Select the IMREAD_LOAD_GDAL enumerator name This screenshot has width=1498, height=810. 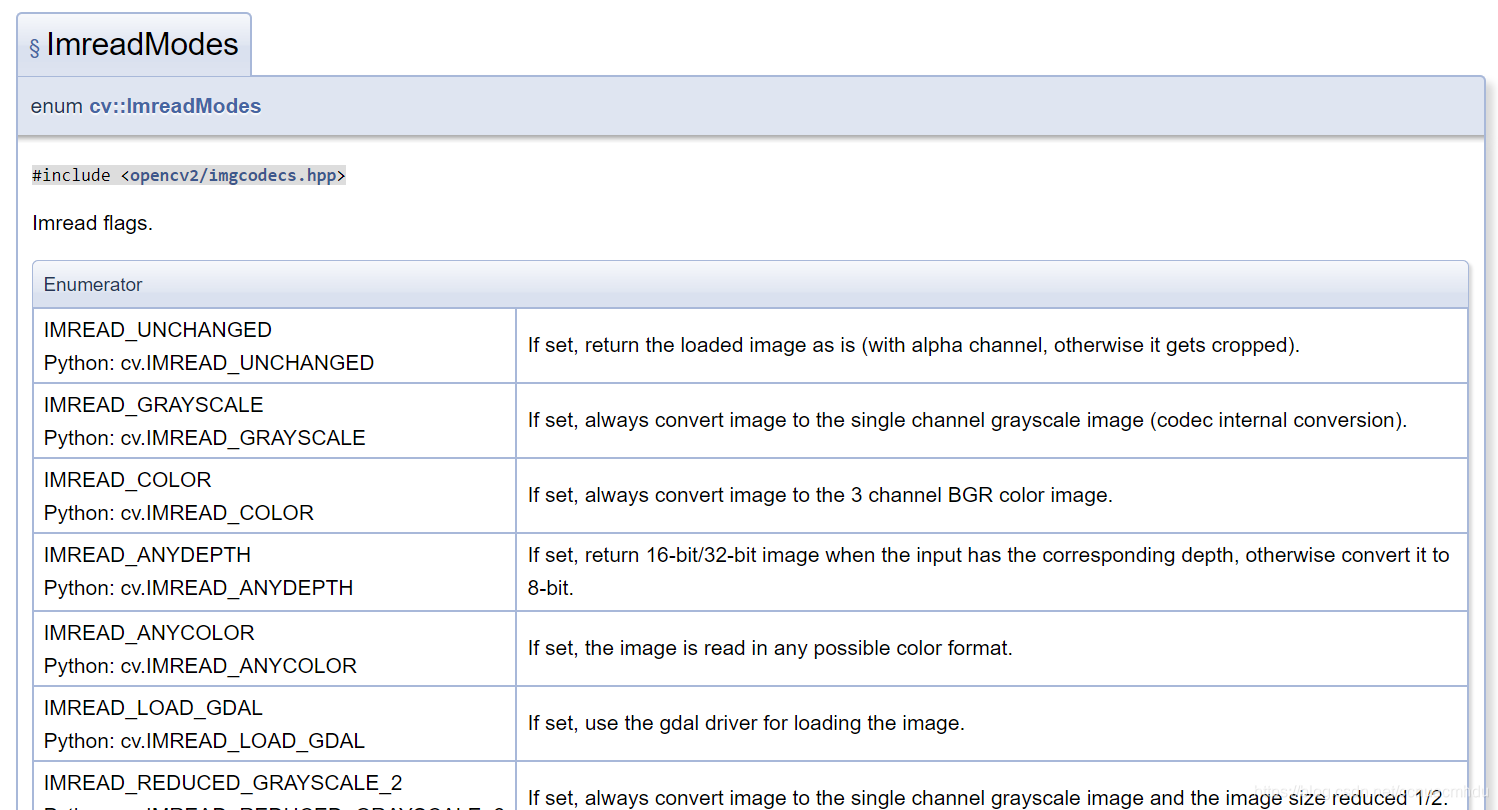(153, 708)
